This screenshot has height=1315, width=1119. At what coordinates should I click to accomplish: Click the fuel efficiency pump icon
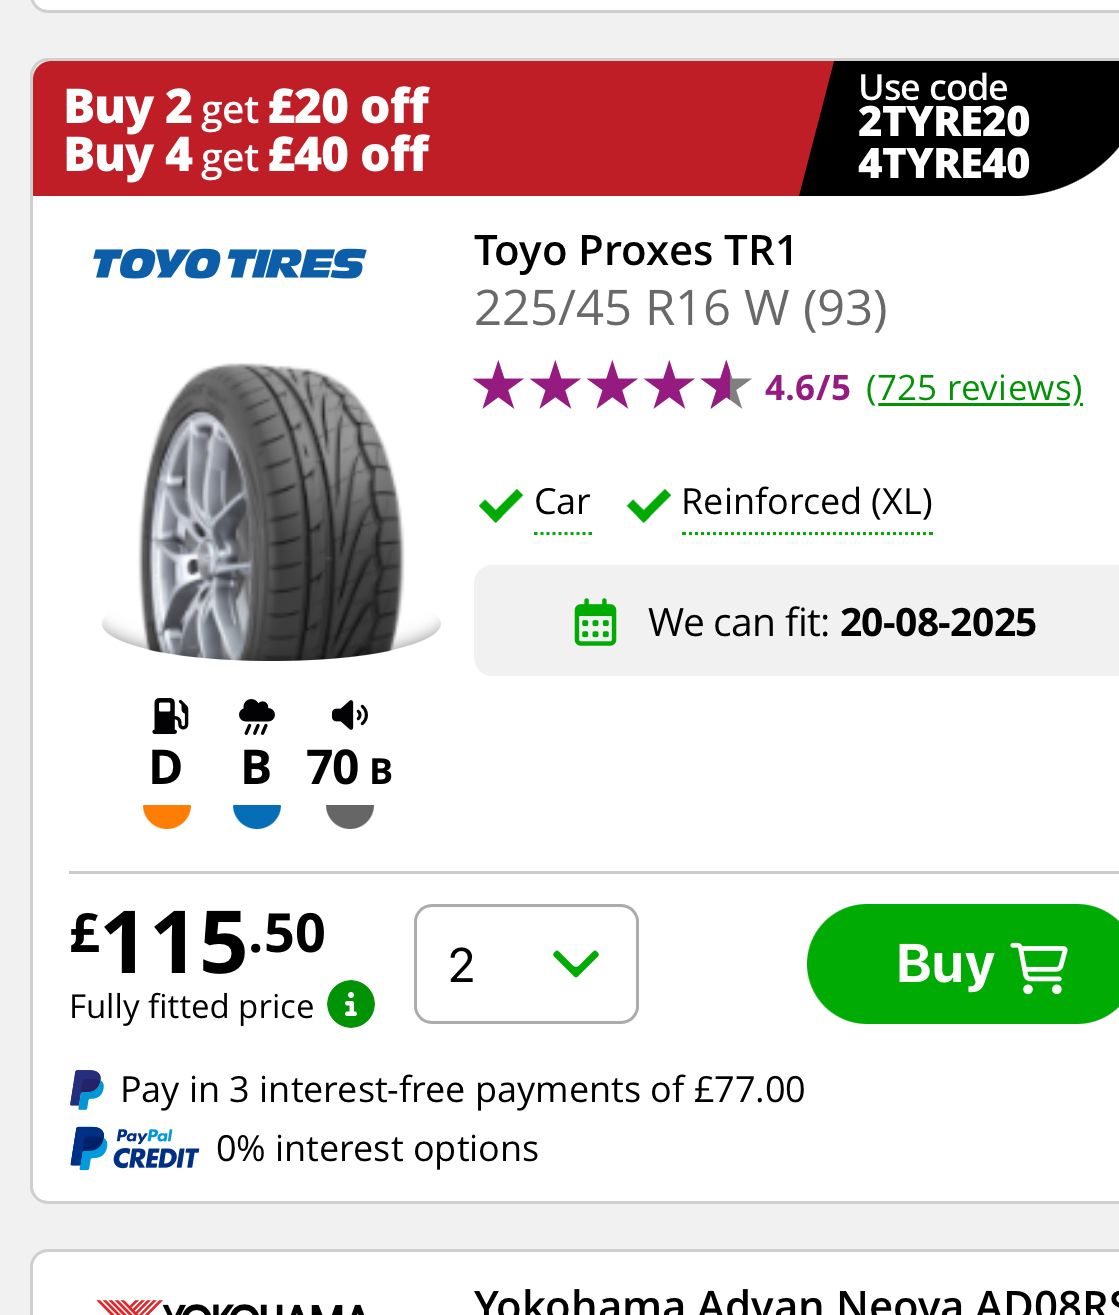click(169, 715)
